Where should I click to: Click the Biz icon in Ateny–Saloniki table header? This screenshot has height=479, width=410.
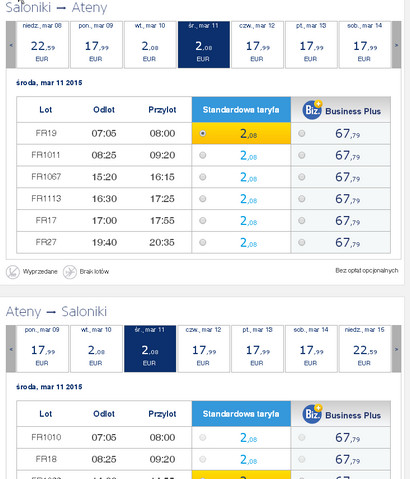pyautogui.click(x=312, y=414)
